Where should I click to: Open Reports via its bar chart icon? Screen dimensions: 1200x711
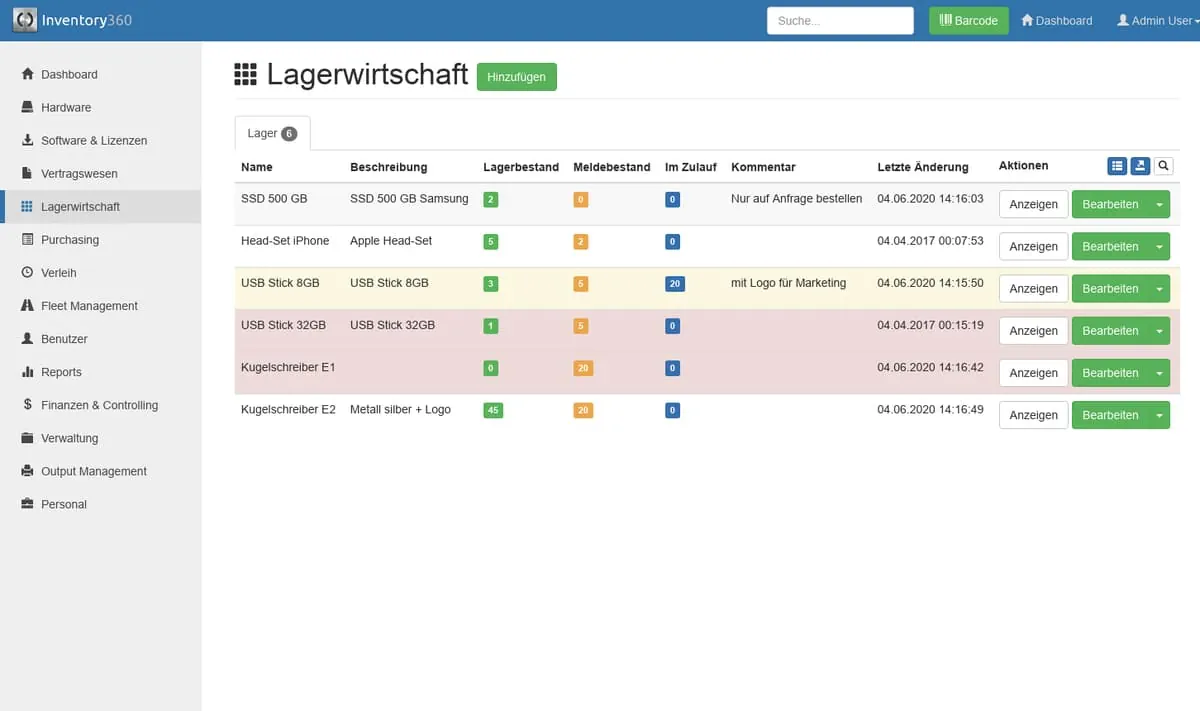(28, 372)
